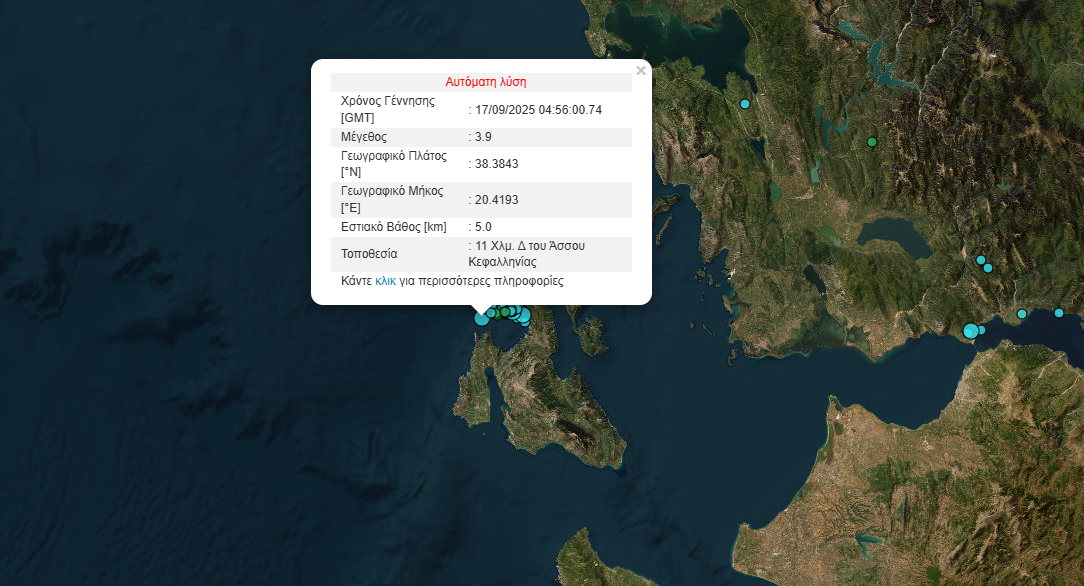Close the earthquake info popup
This screenshot has width=1084, height=586.
[x=641, y=71]
